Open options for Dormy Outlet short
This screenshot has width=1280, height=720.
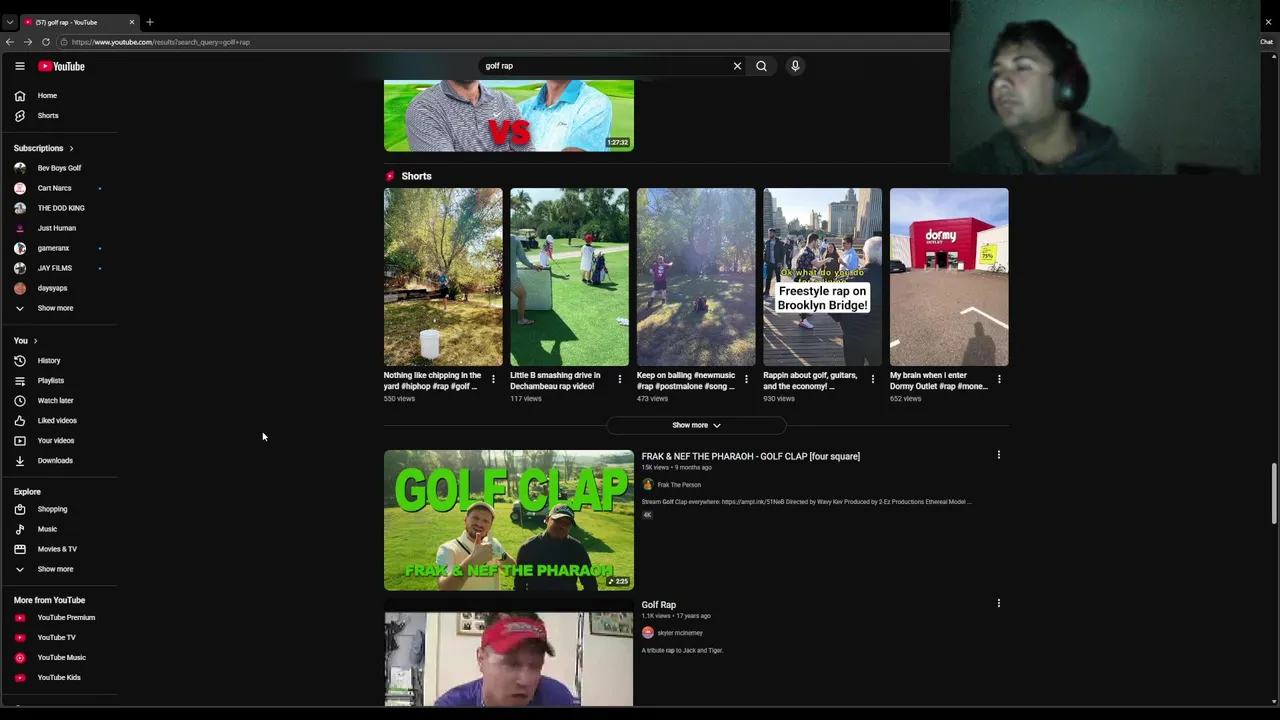tap(999, 379)
